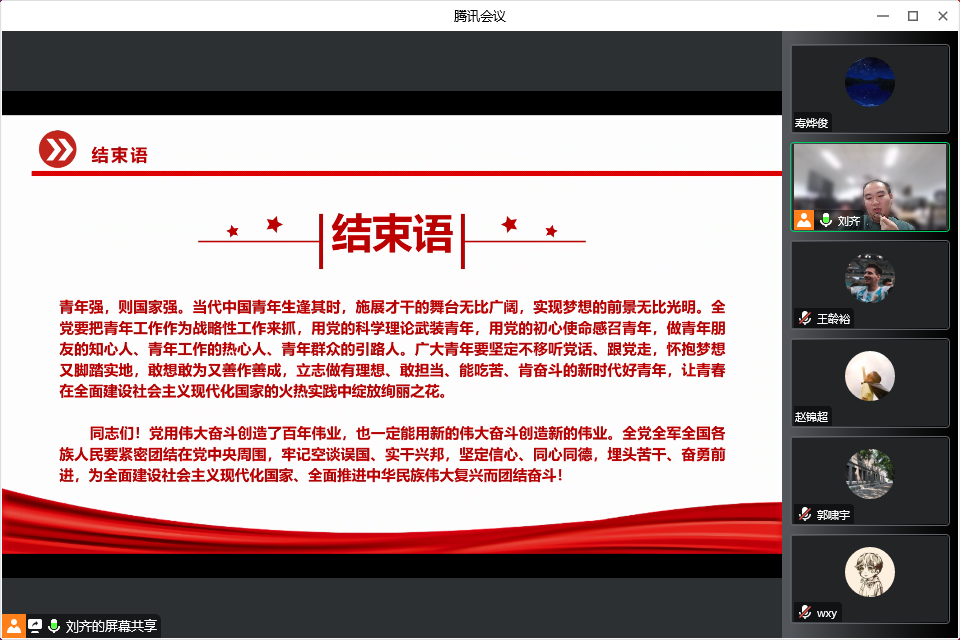Click the 赵锦超 name label

811,416
